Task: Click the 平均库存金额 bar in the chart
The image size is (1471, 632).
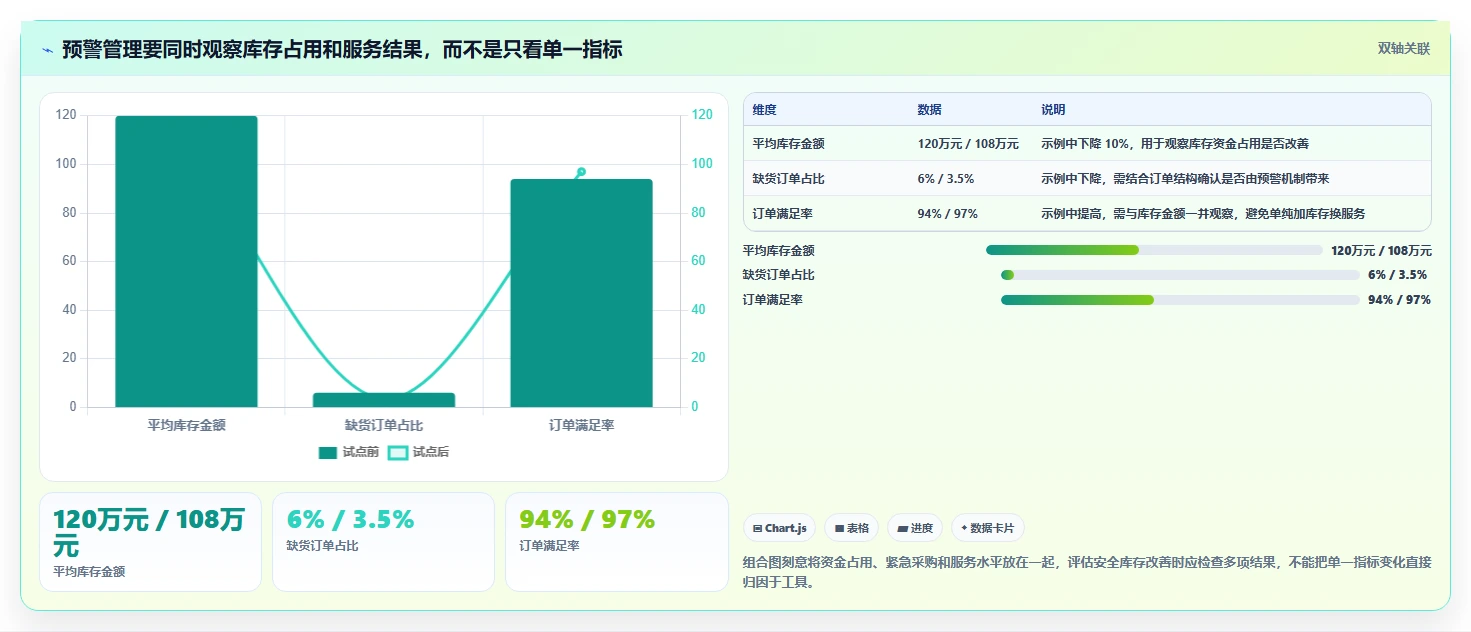Action: [x=186, y=261]
